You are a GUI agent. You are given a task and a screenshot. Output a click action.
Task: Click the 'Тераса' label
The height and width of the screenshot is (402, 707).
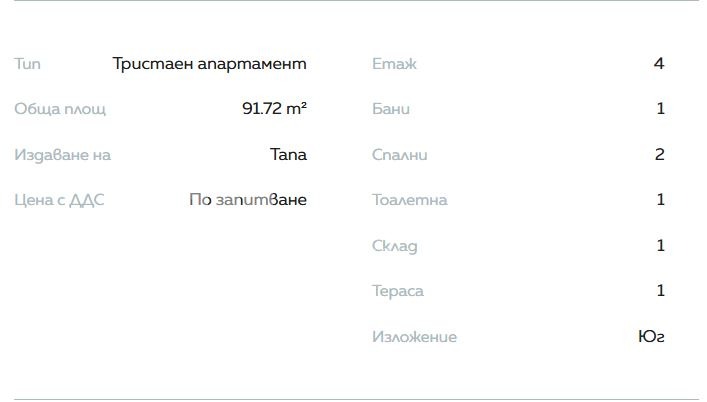(x=397, y=291)
